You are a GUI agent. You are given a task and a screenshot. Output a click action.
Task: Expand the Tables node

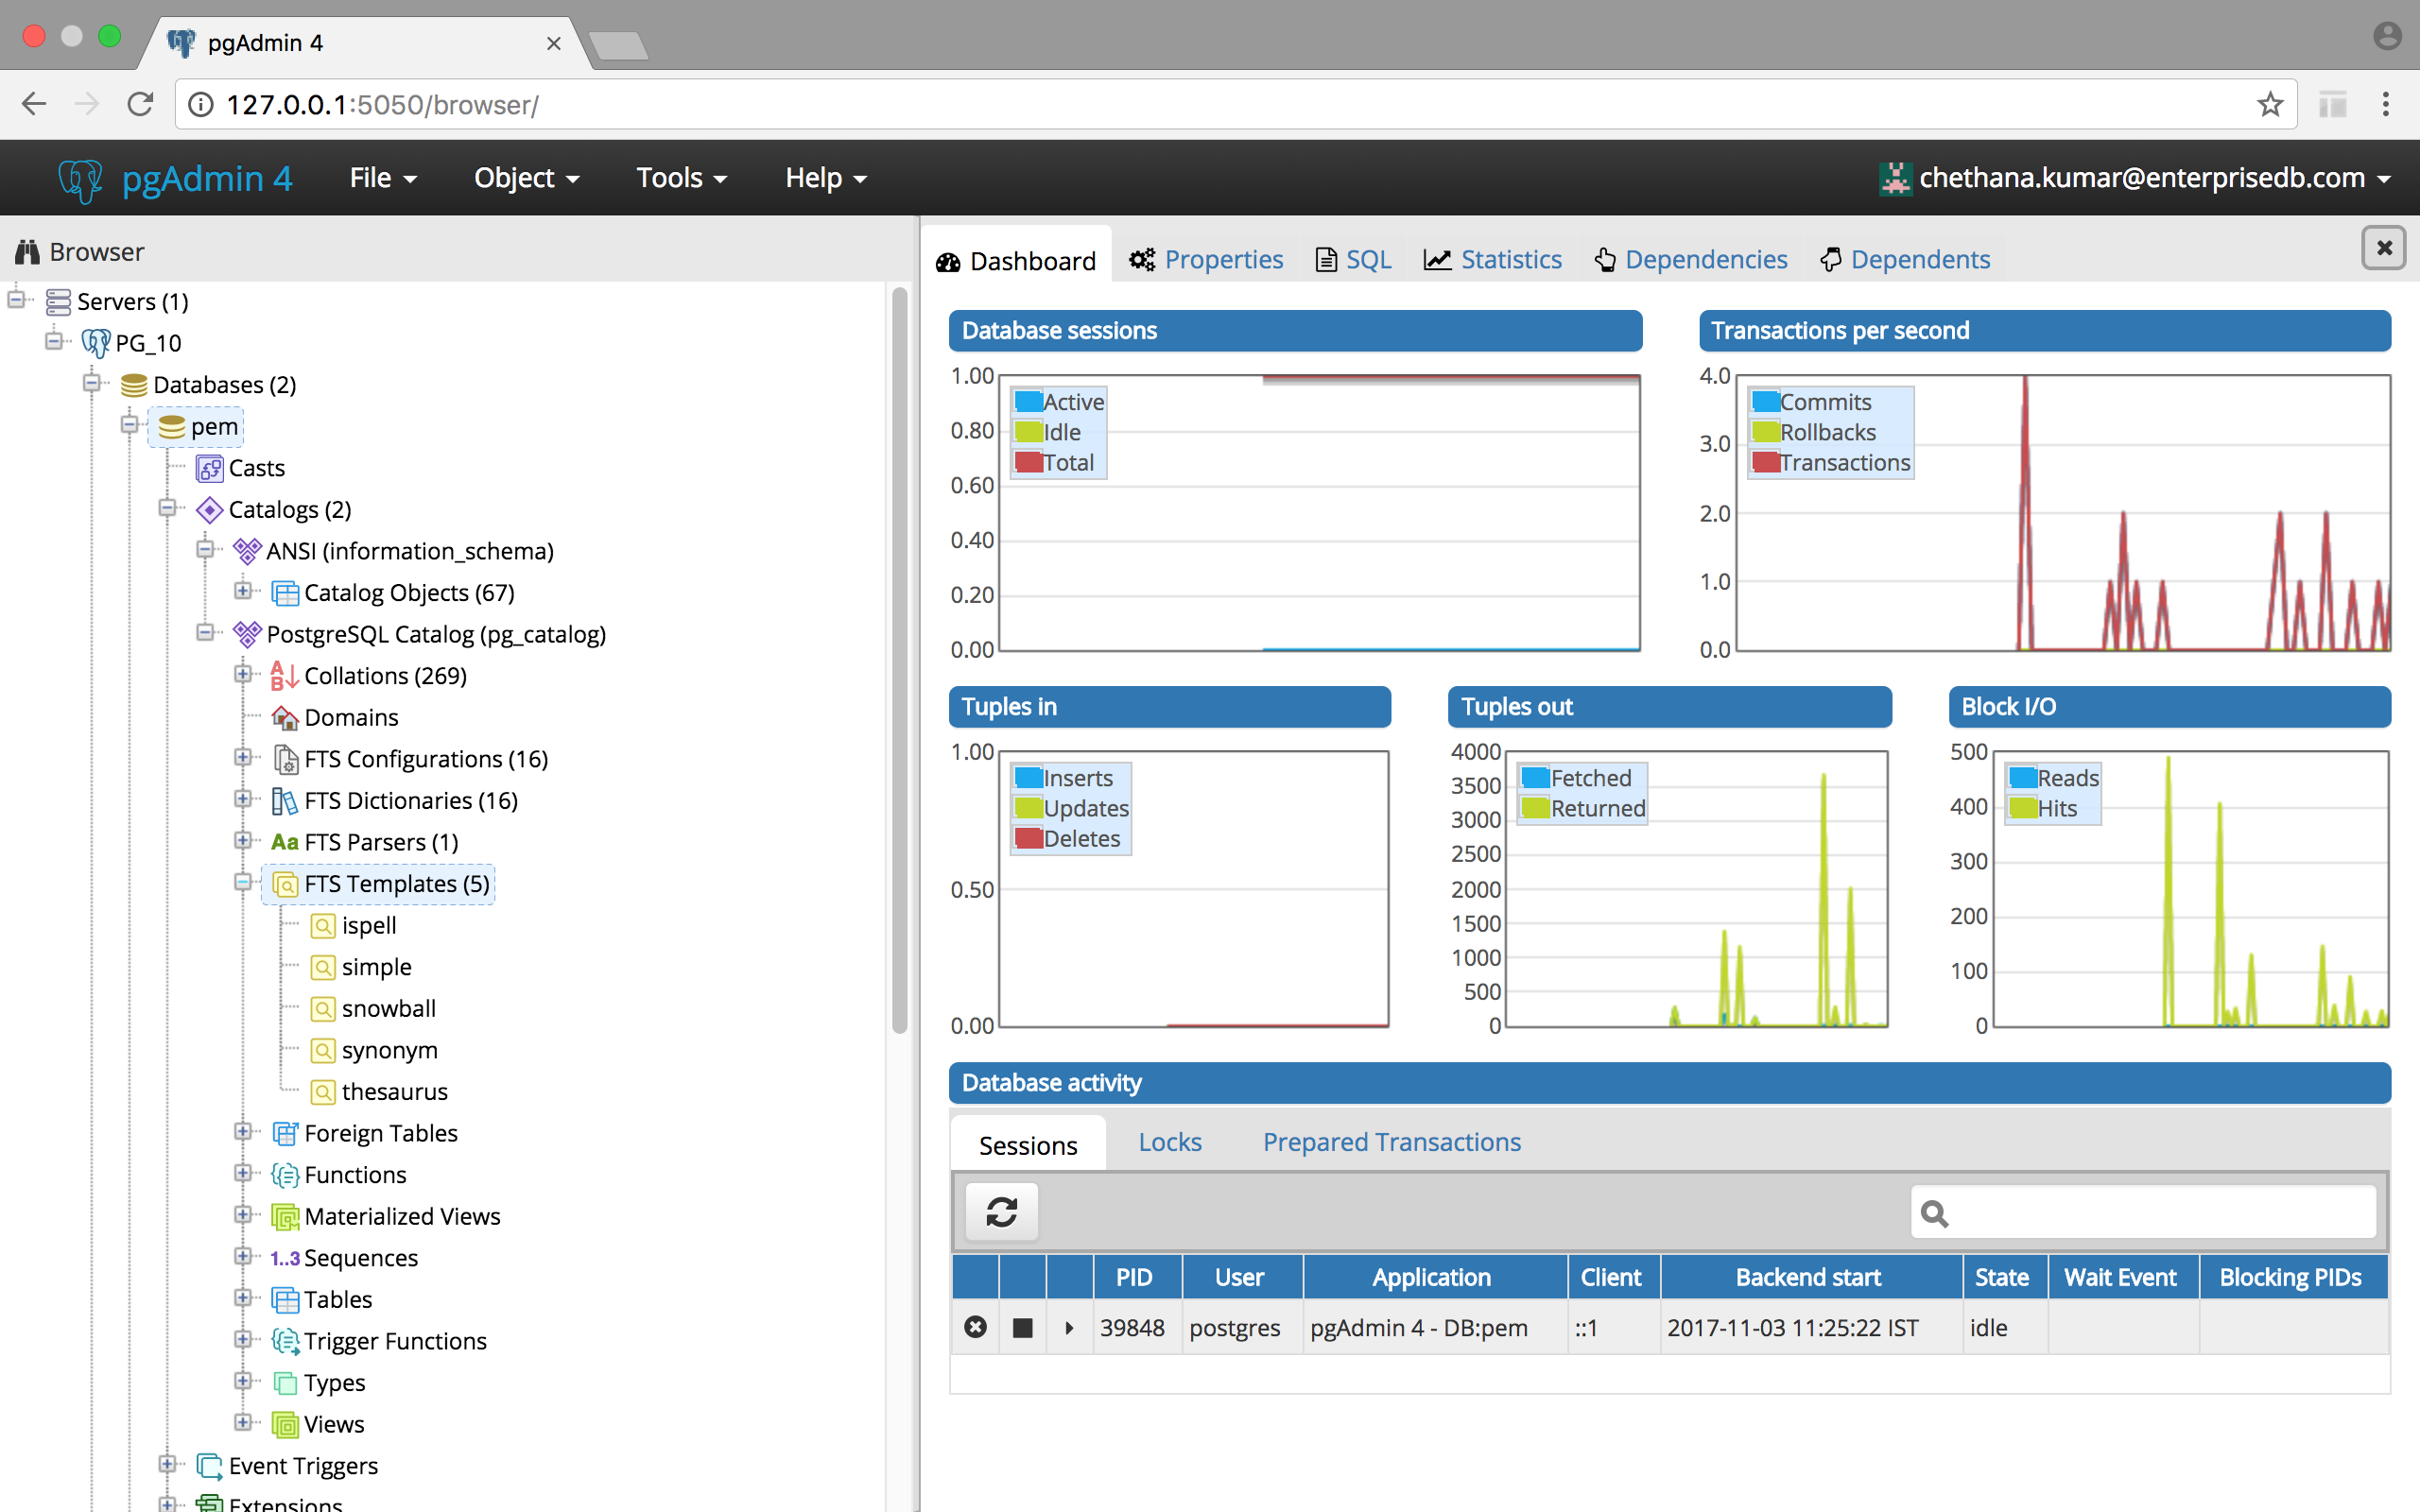[243, 1298]
